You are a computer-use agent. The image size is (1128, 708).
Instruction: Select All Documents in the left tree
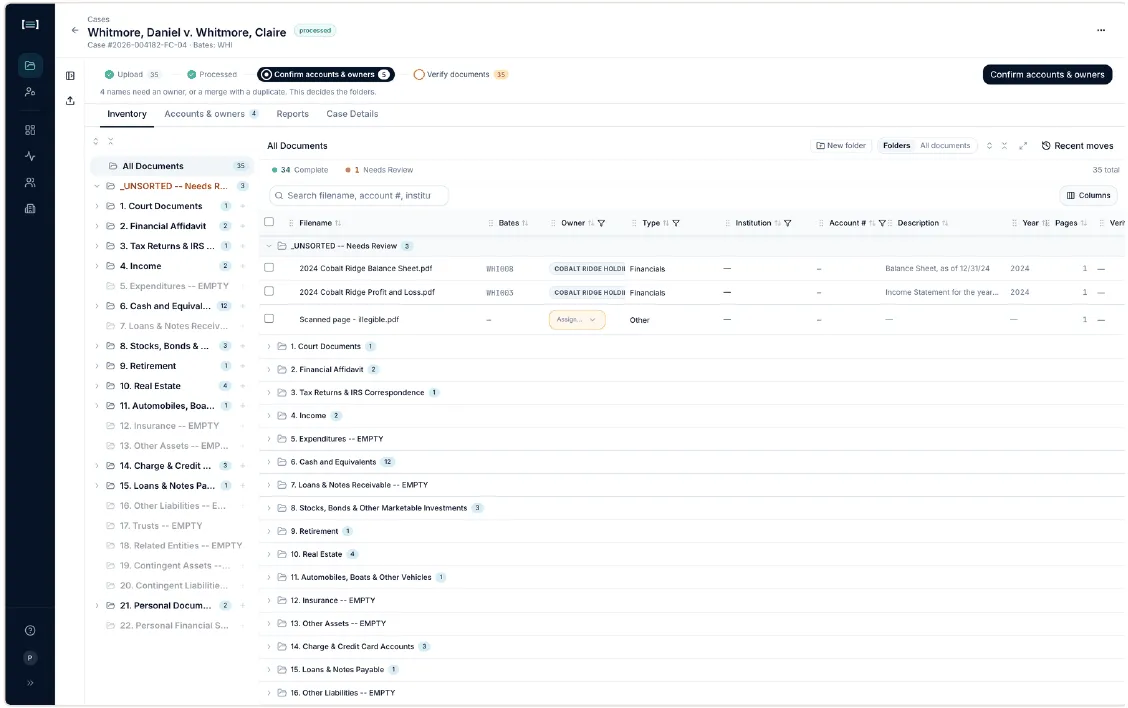click(171, 166)
